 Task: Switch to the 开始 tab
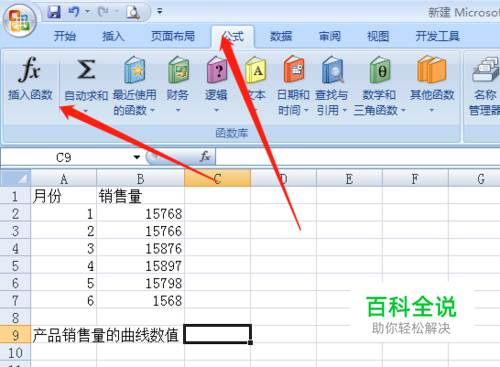coord(65,36)
